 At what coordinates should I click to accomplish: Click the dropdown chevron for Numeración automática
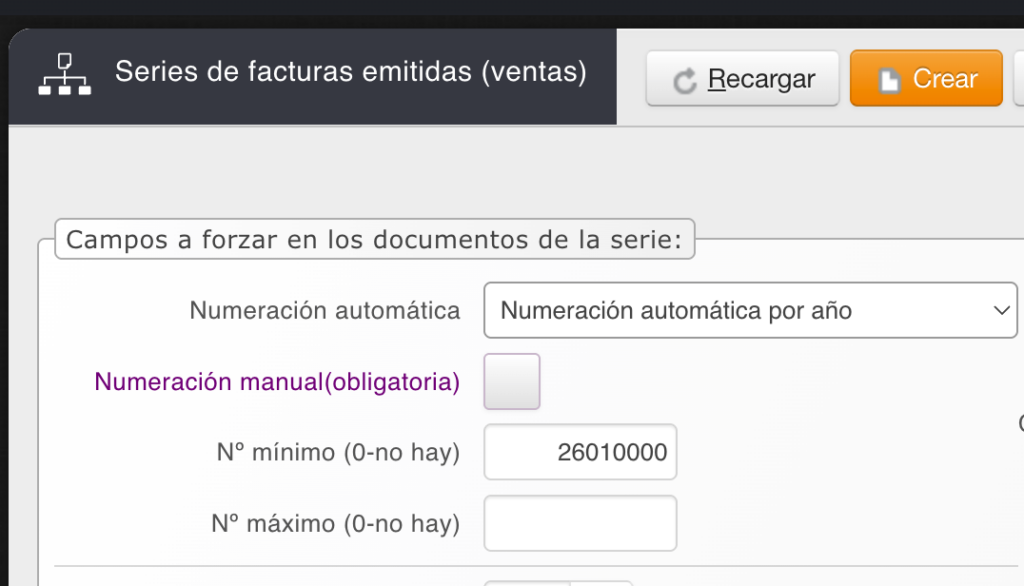click(1002, 310)
